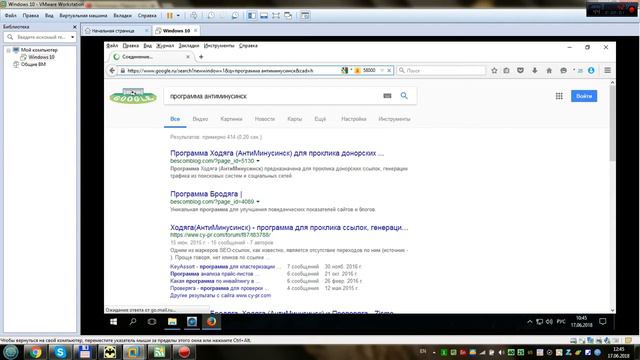
Task: Open the VMware Файл menu
Action: 11,16
